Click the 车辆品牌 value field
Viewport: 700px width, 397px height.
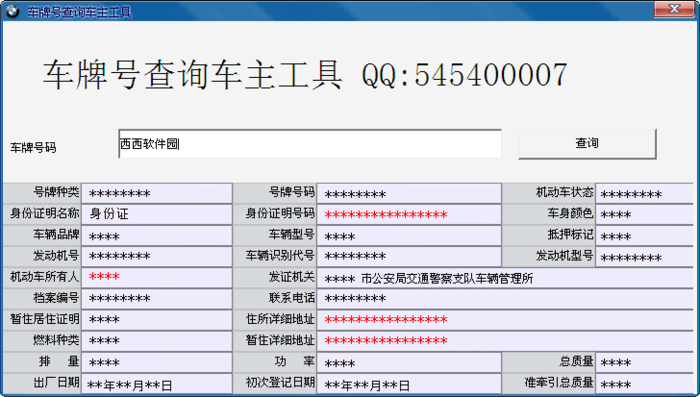pos(157,235)
